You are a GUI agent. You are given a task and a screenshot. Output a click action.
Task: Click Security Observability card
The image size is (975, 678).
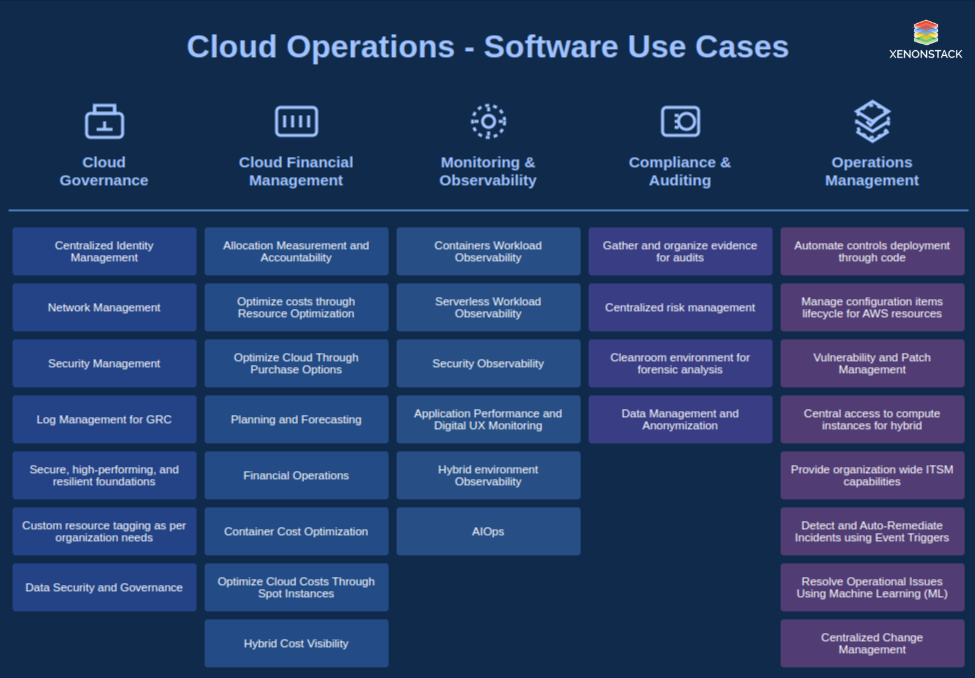click(x=488, y=363)
